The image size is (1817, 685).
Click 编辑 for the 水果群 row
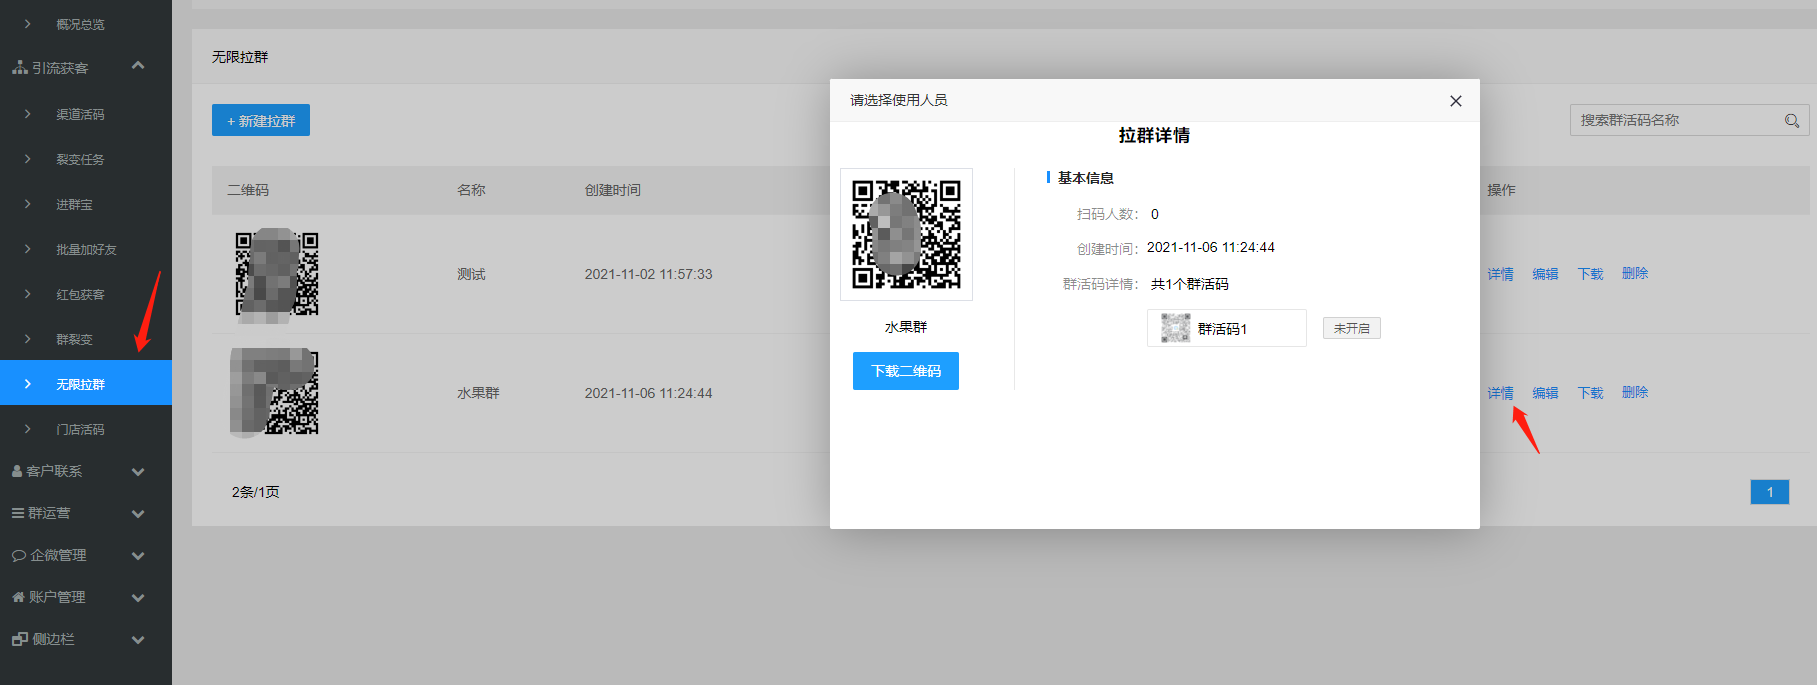coord(1545,393)
